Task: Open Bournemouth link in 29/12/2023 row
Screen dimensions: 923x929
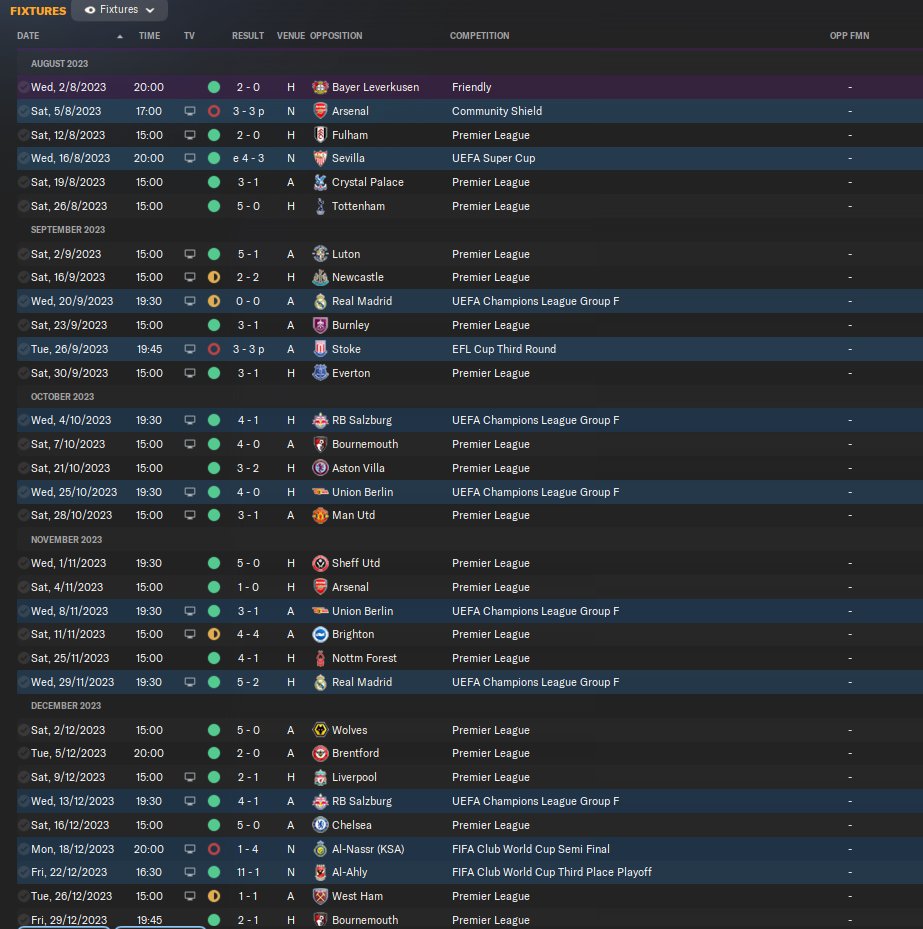Action: (x=365, y=920)
